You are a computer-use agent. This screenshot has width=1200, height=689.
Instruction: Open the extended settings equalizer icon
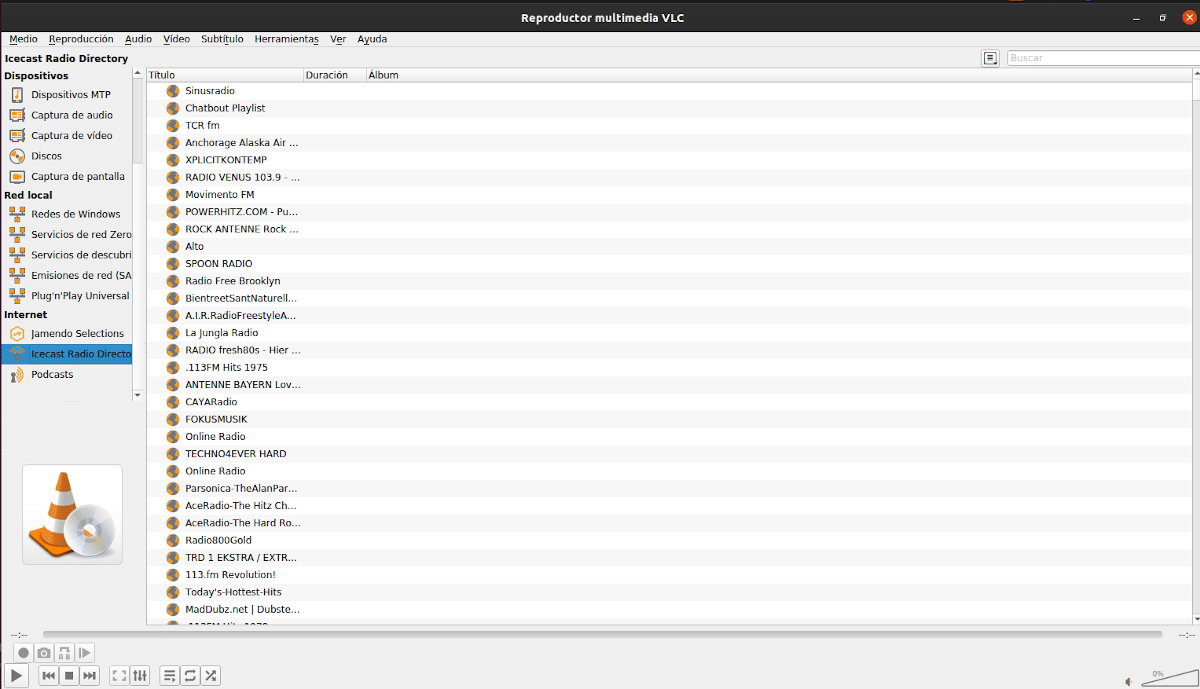(140, 675)
